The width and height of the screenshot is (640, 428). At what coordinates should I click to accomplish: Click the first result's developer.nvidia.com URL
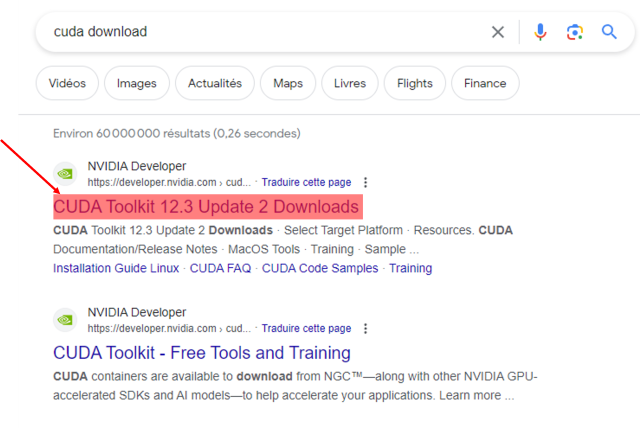pos(169,182)
